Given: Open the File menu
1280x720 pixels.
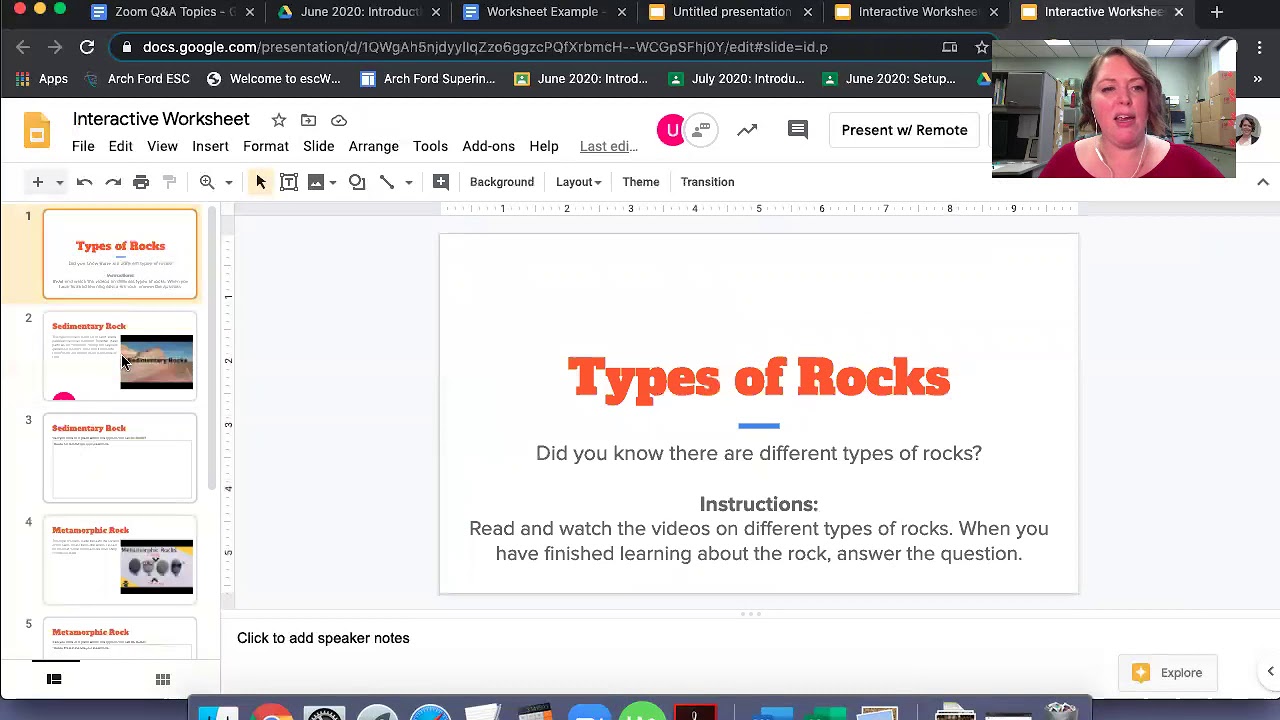Looking at the screenshot, I should point(83,146).
